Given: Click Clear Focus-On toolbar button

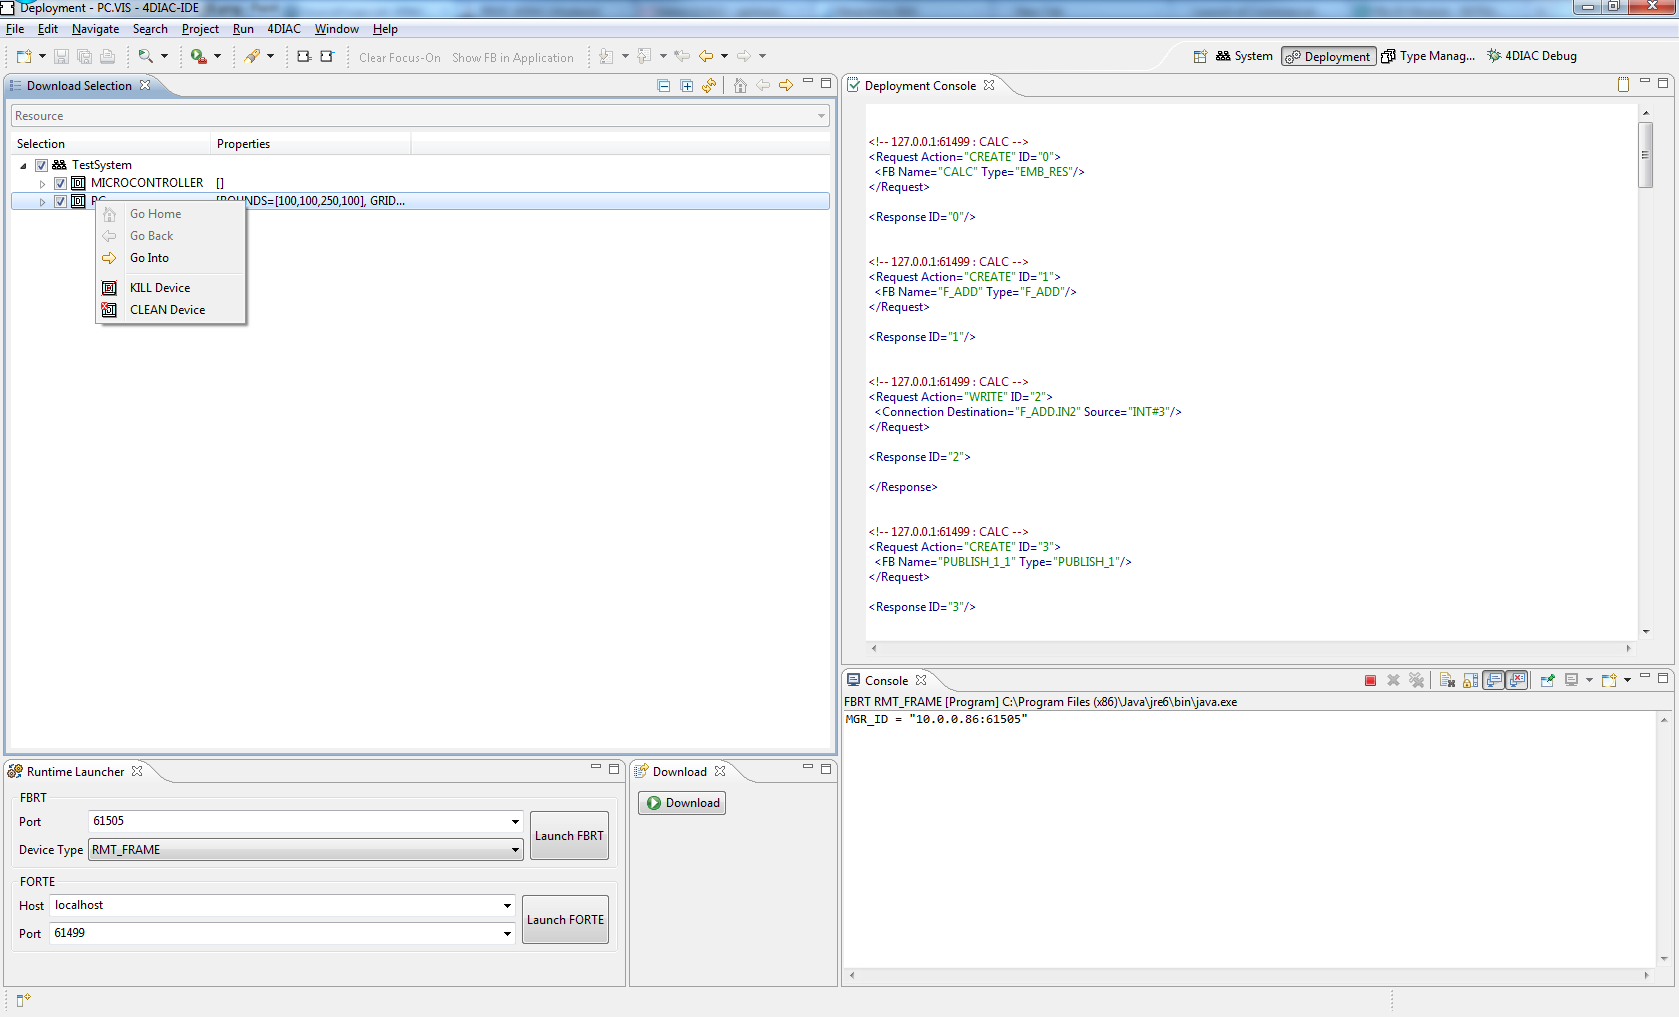Looking at the screenshot, I should point(400,58).
